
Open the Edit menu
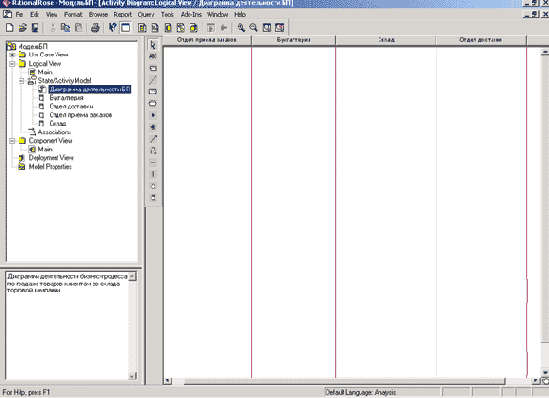click(34, 14)
